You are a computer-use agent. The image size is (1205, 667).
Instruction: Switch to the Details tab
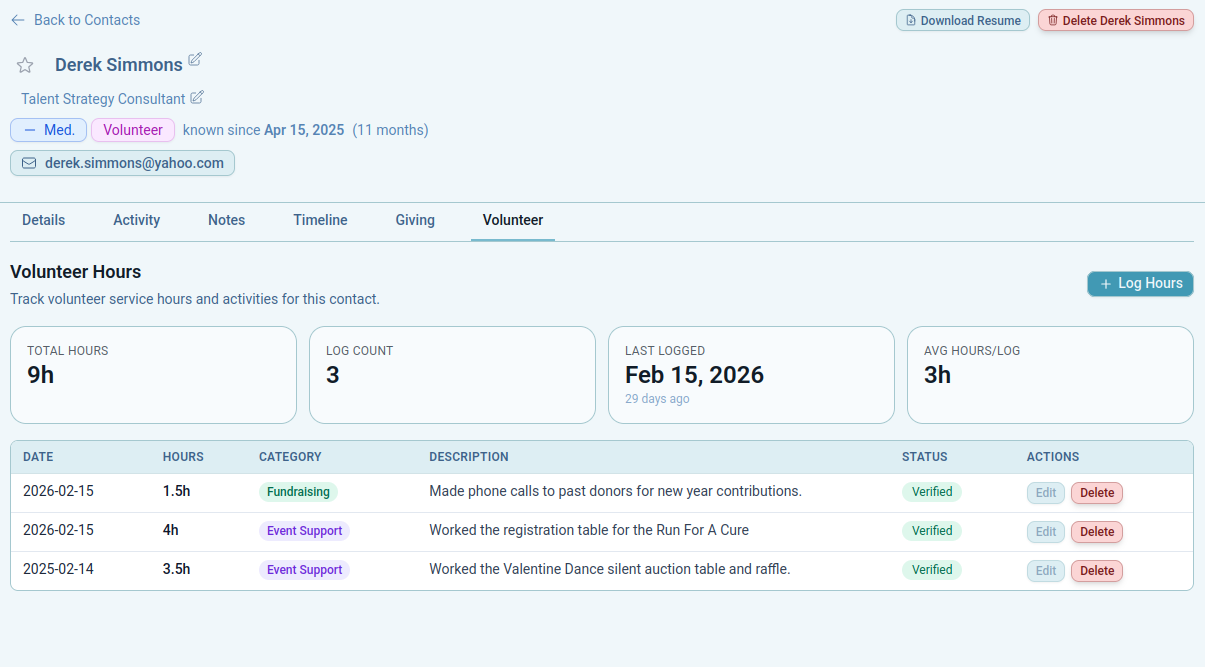tap(43, 220)
